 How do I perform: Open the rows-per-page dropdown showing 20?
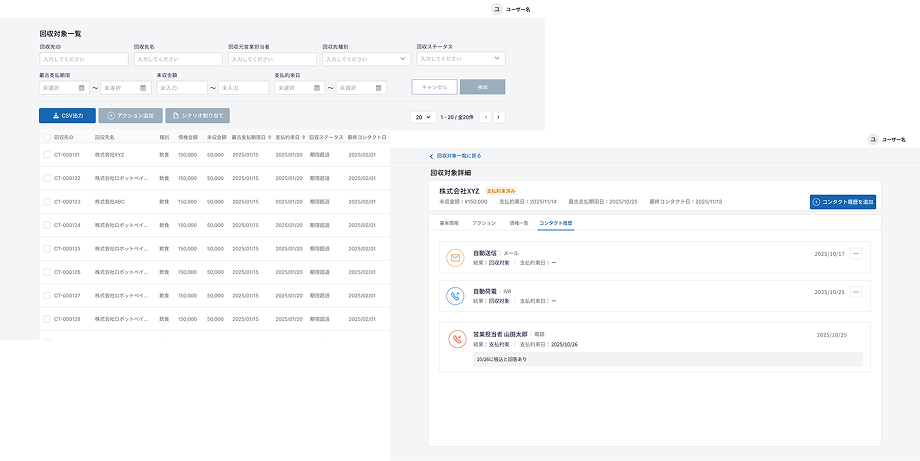click(x=423, y=117)
